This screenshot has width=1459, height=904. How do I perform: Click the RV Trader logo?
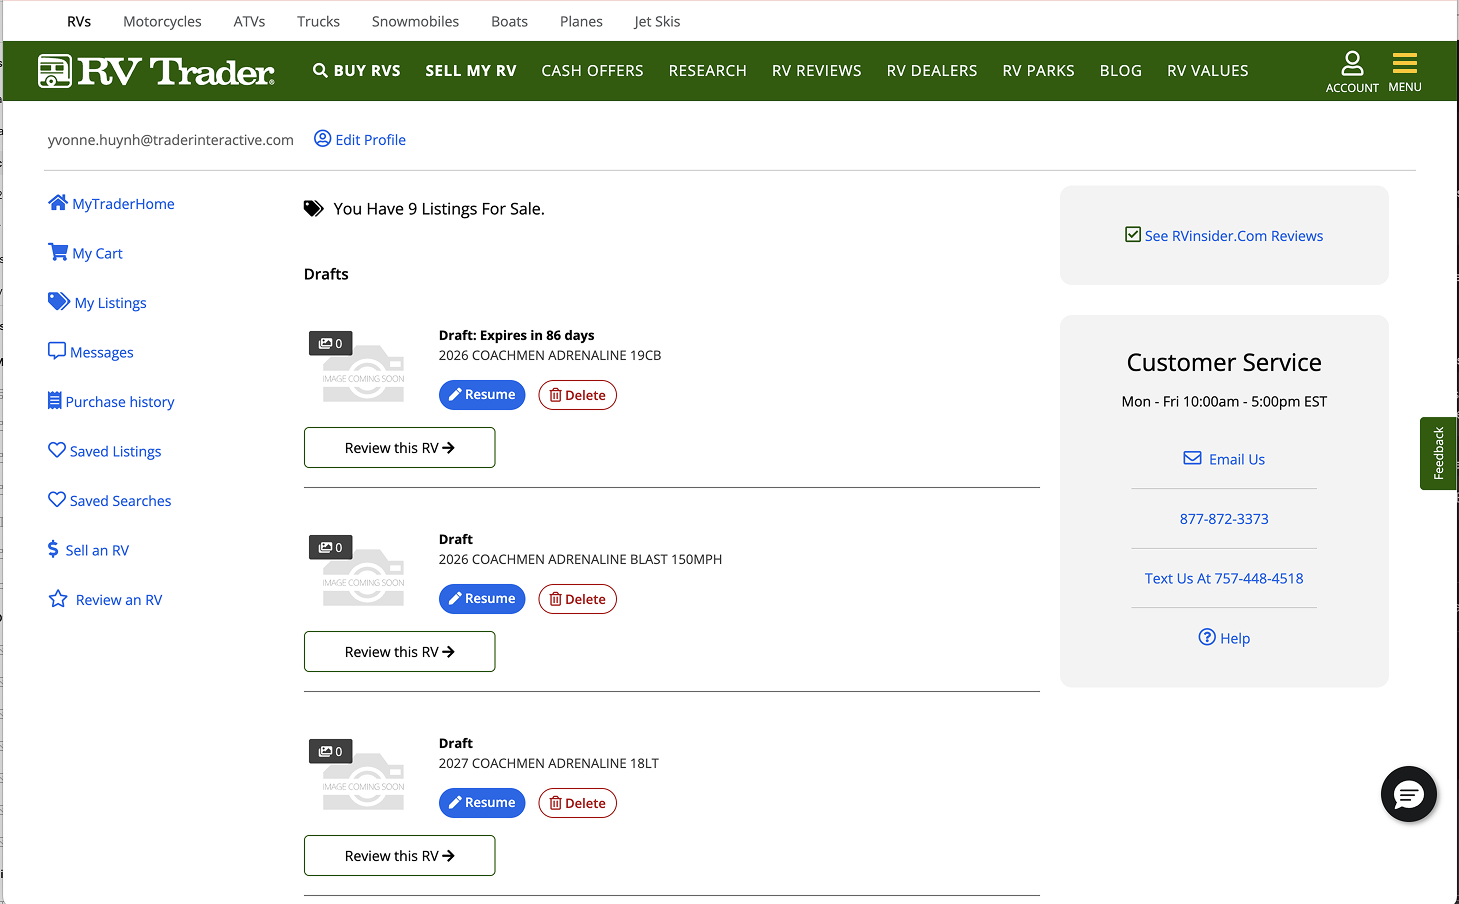pos(156,71)
